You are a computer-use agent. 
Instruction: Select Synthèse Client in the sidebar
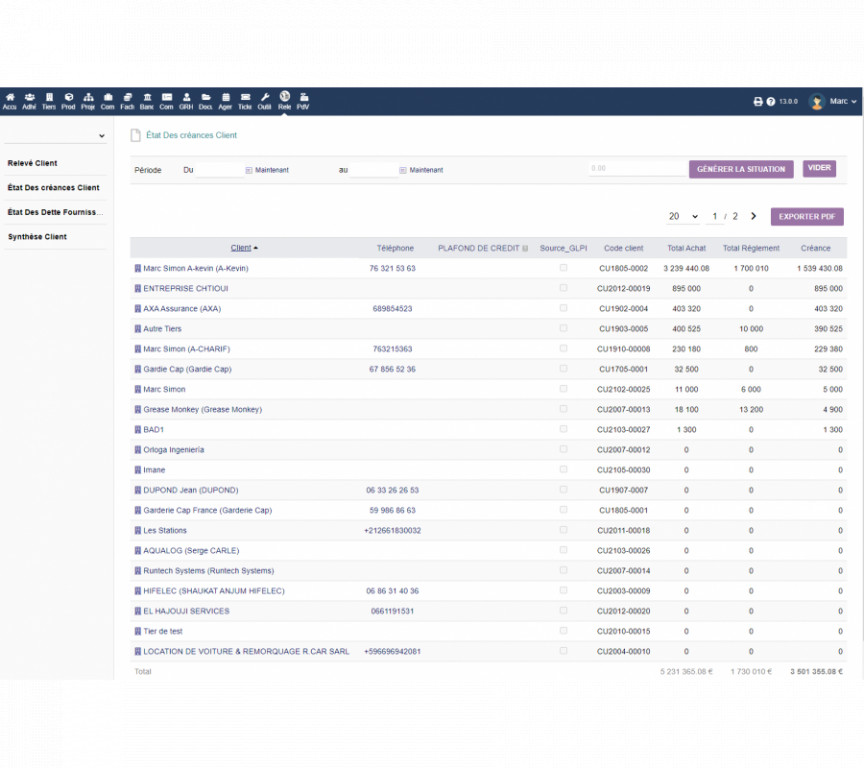click(x=38, y=237)
